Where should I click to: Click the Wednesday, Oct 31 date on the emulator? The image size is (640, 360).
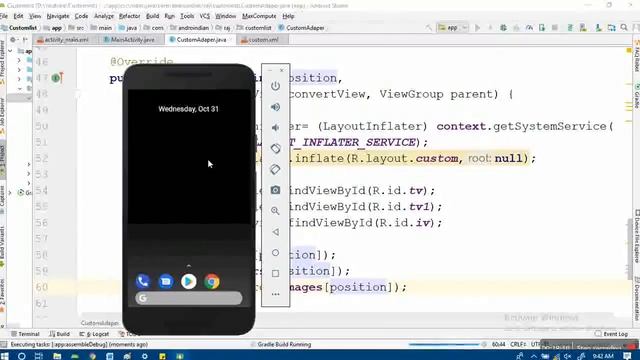[x=188, y=109]
